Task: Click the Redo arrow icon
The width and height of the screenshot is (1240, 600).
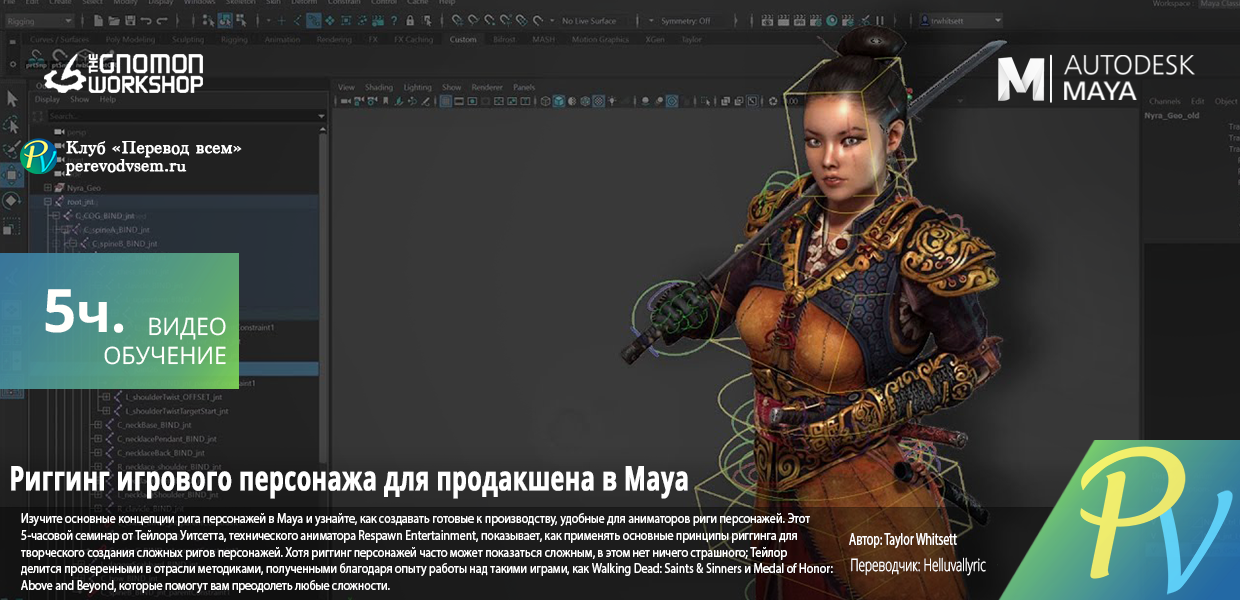Action: point(162,21)
